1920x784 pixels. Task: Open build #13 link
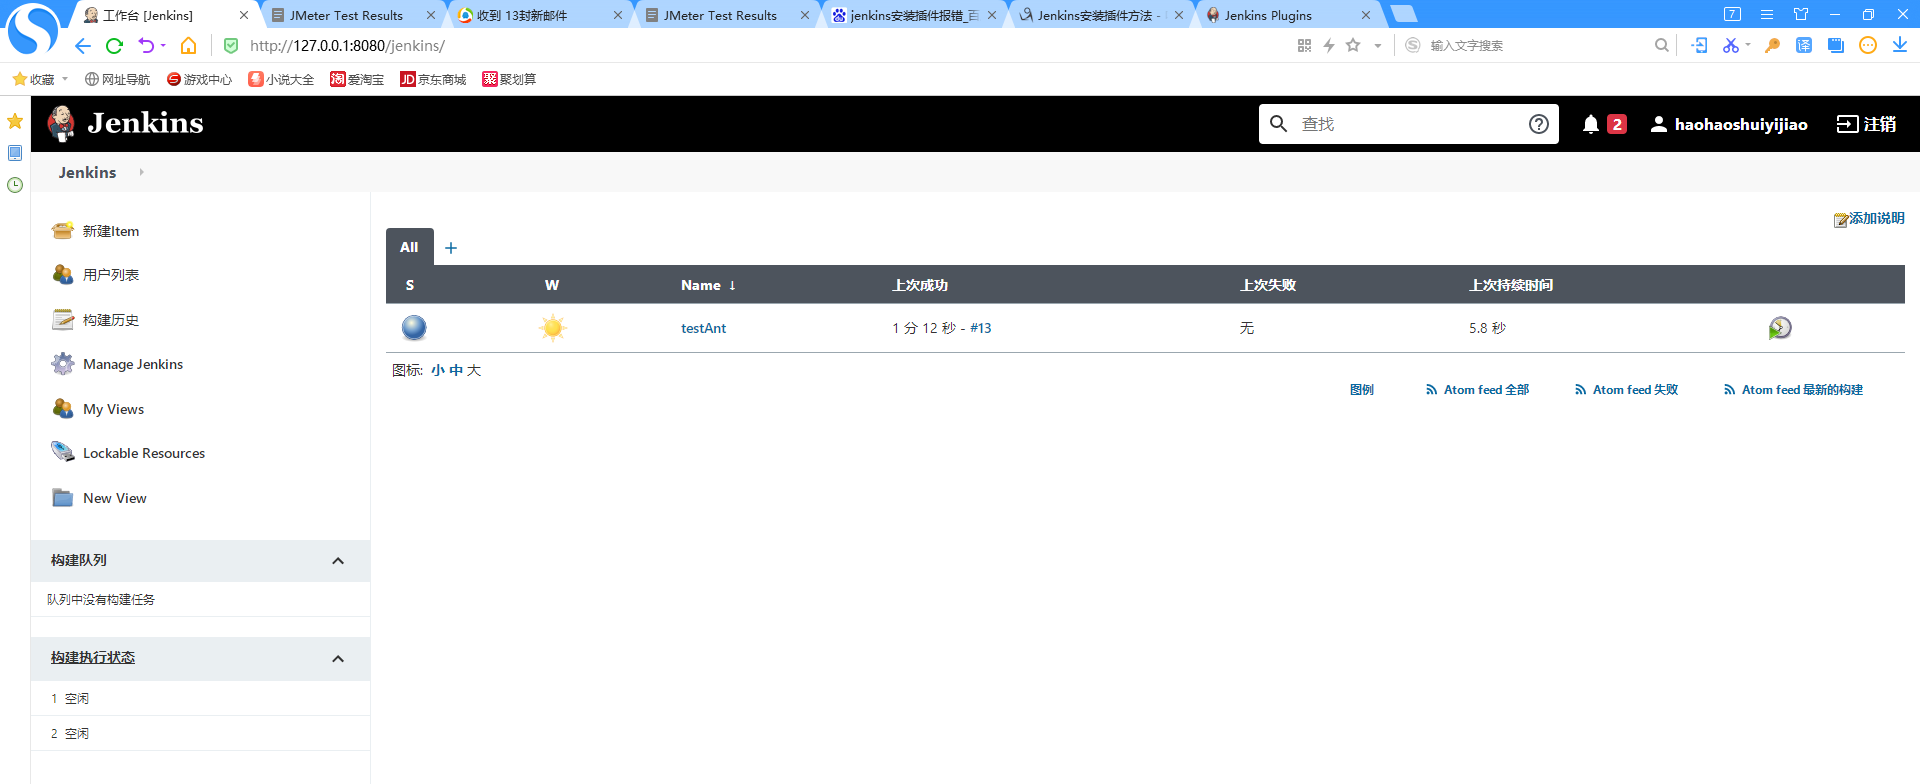980,328
